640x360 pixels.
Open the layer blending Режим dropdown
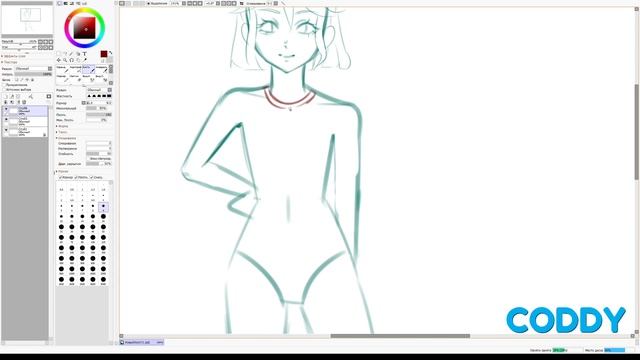[33, 69]
